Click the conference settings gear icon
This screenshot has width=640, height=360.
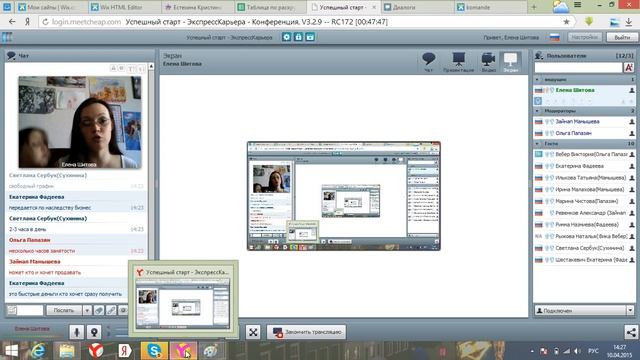click(x=287, y=37)
